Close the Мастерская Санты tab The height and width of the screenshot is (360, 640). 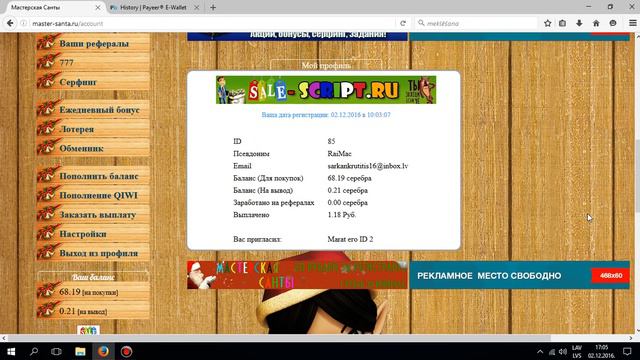(98, 7)
